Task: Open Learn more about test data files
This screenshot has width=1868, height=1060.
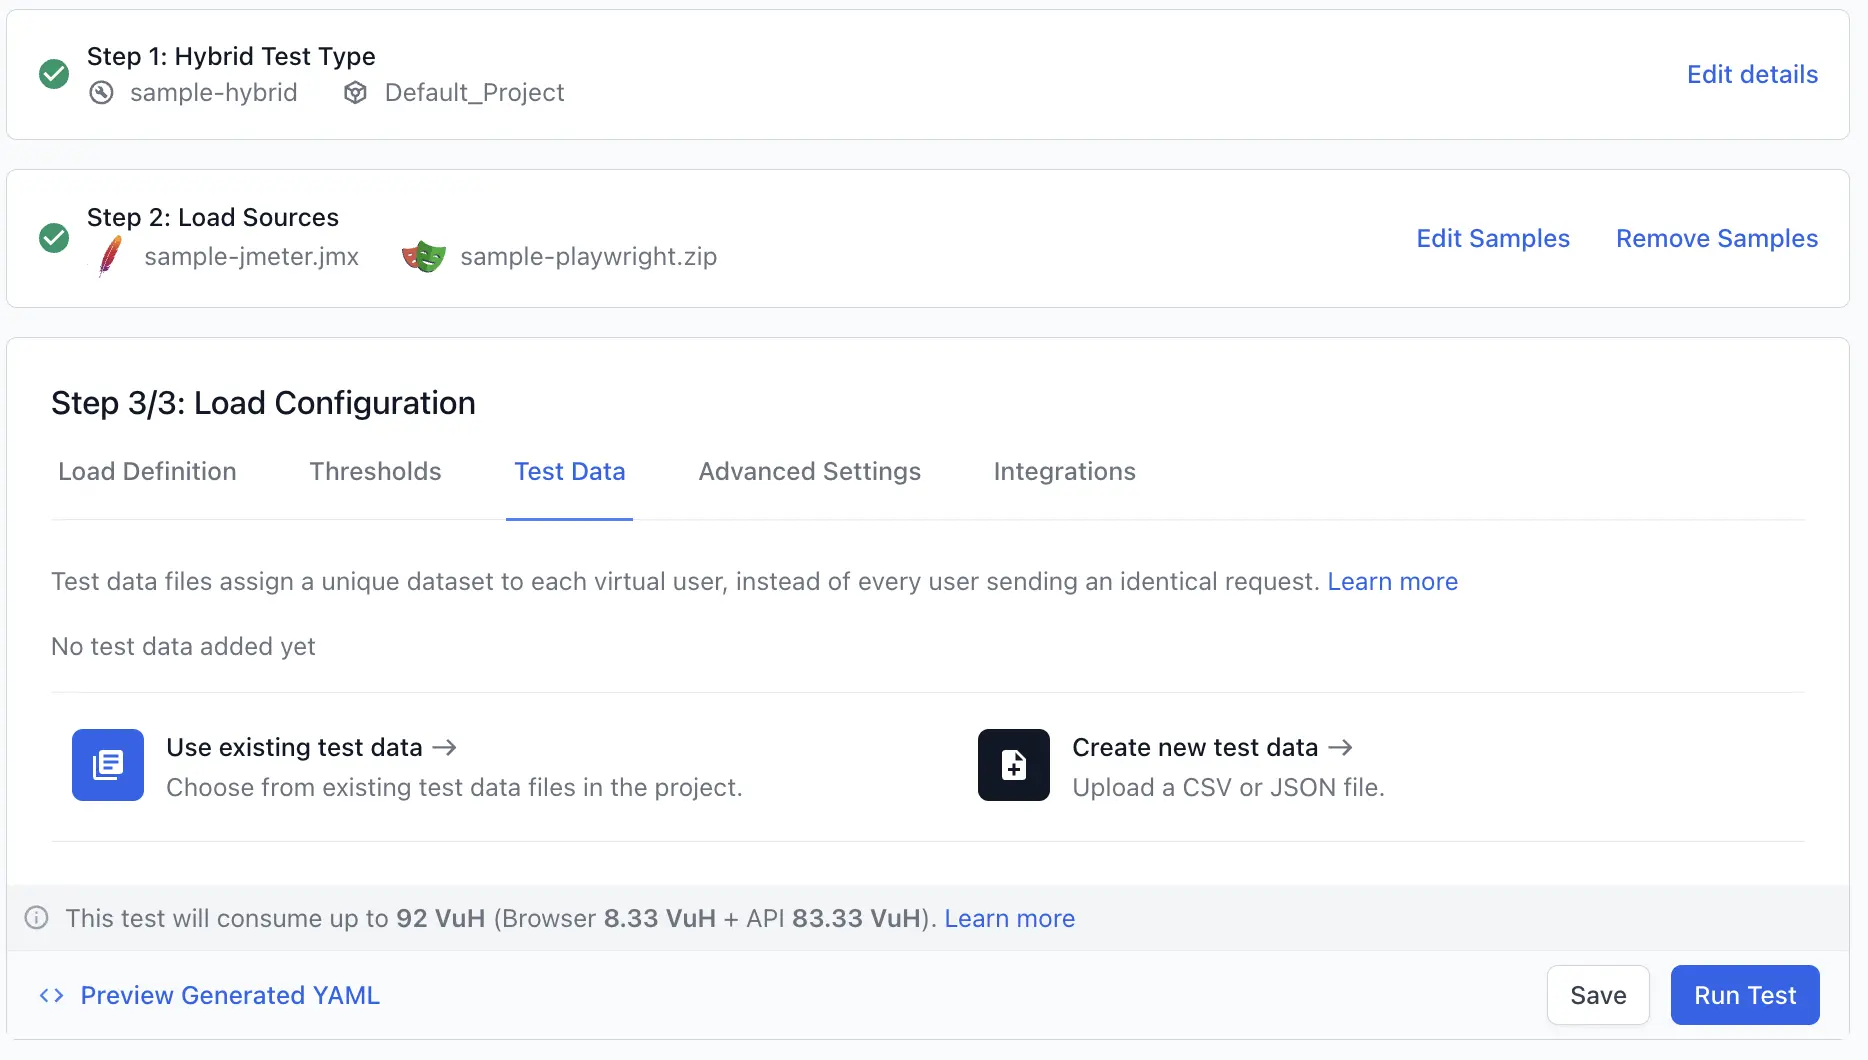Action: (x=1392, y=581)
